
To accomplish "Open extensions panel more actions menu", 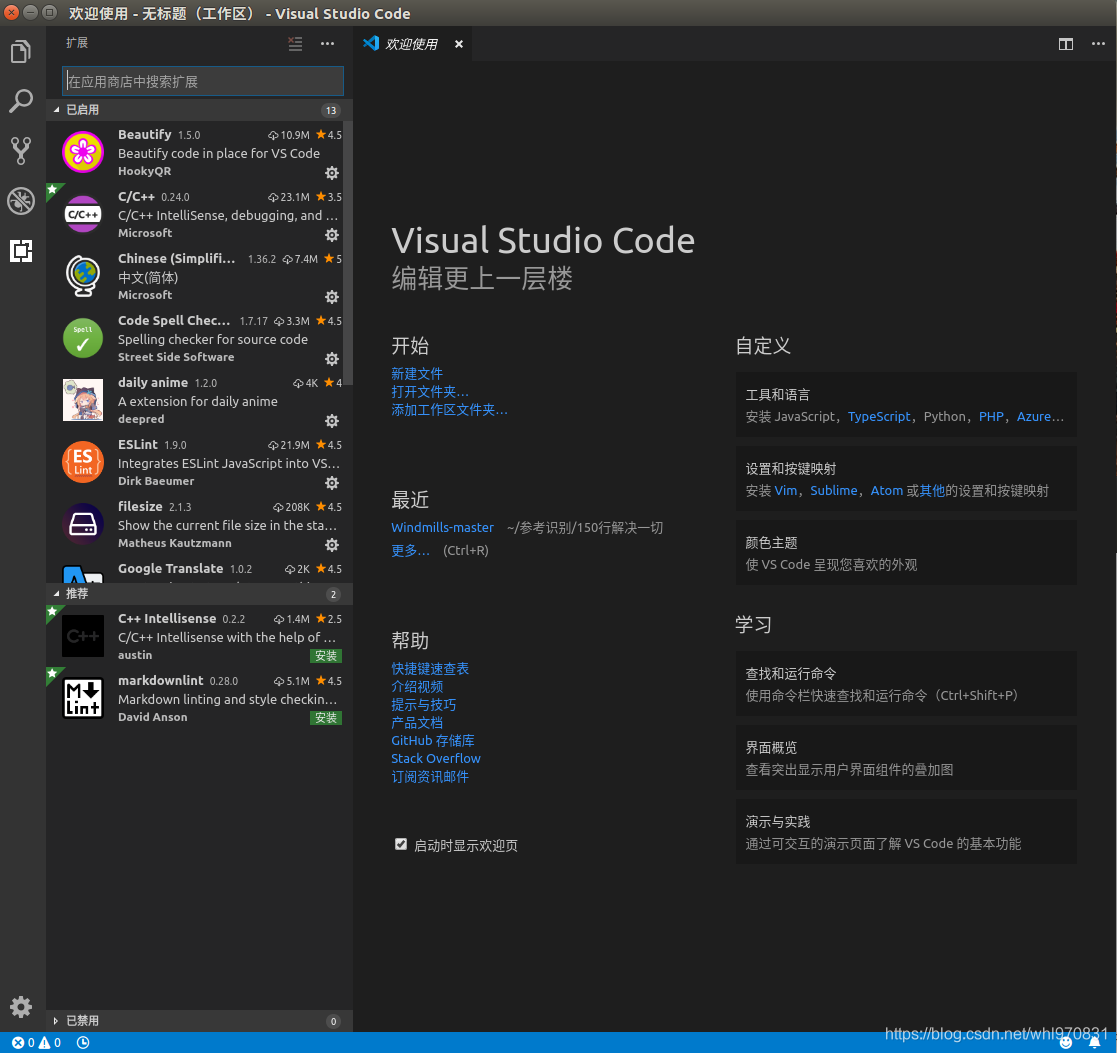I will (x=327, y=43).
